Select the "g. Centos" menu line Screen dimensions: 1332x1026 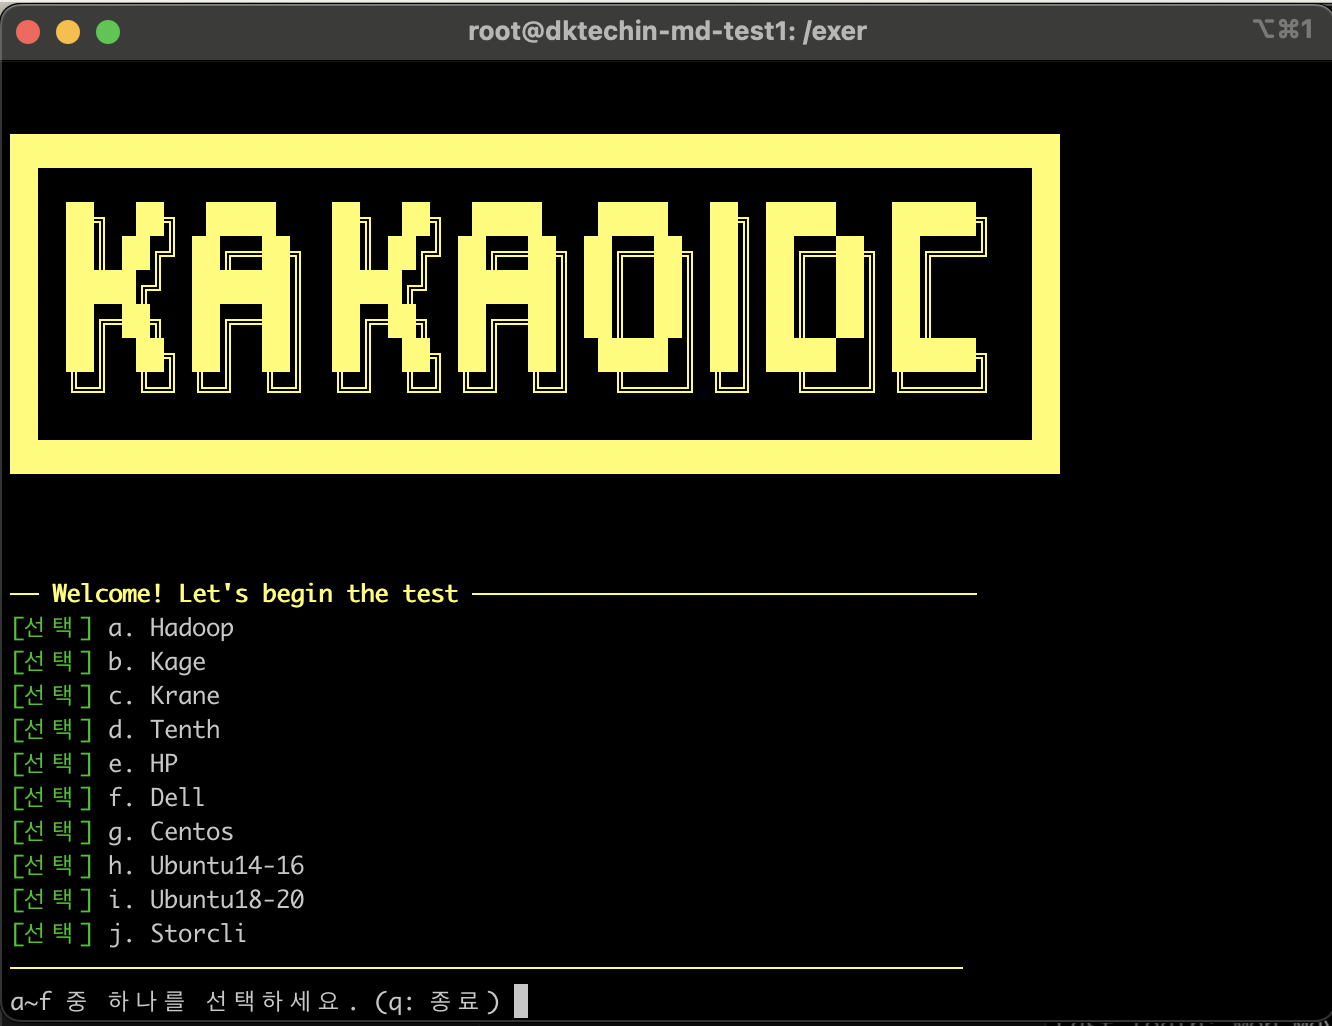click(123, 832)
